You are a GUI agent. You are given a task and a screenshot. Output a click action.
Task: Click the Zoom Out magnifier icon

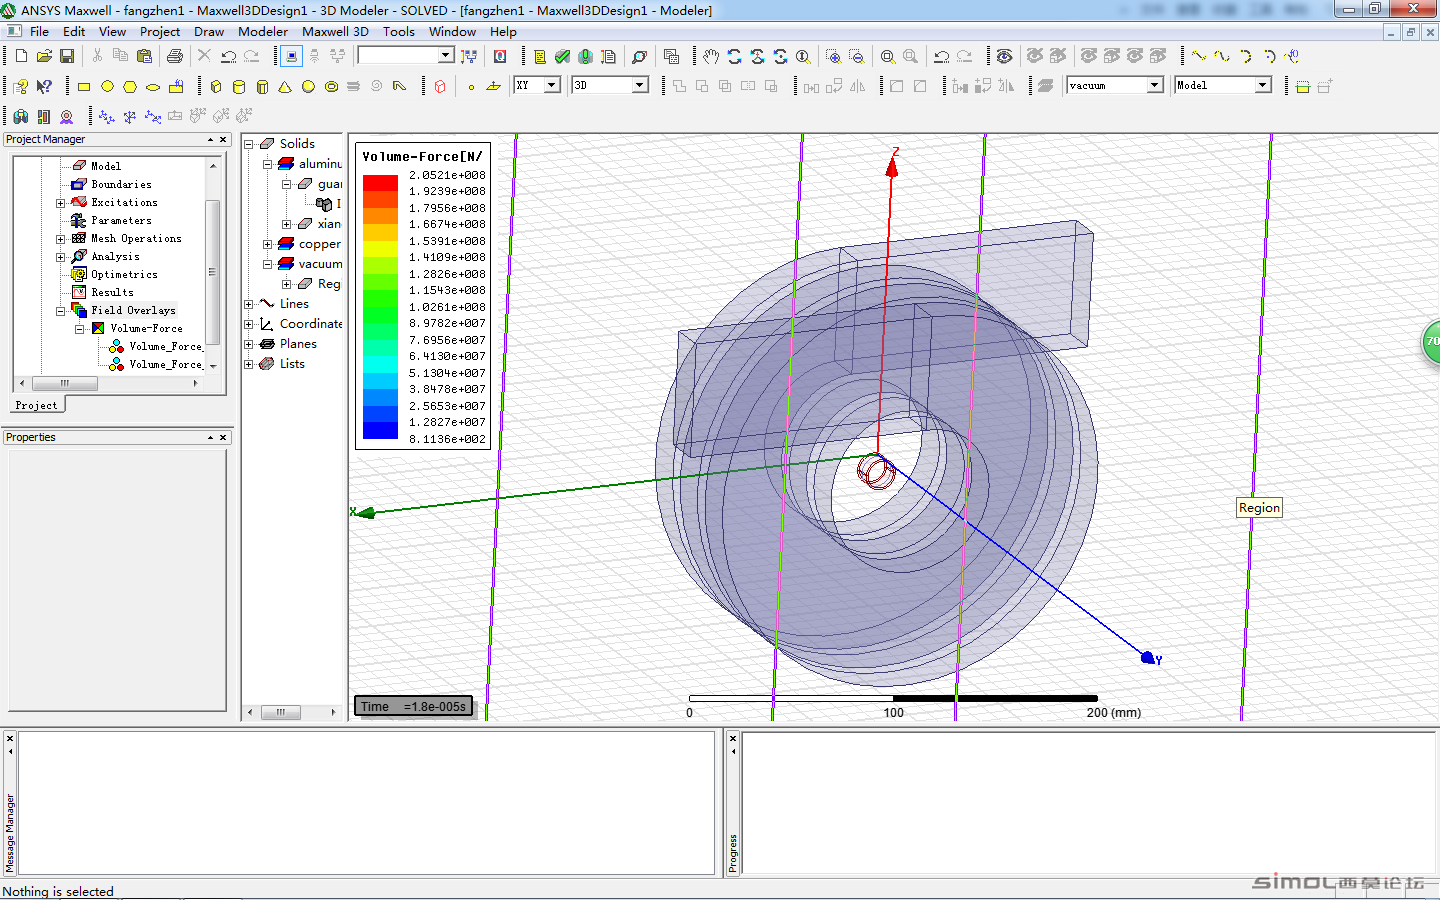tap(856, 56)
